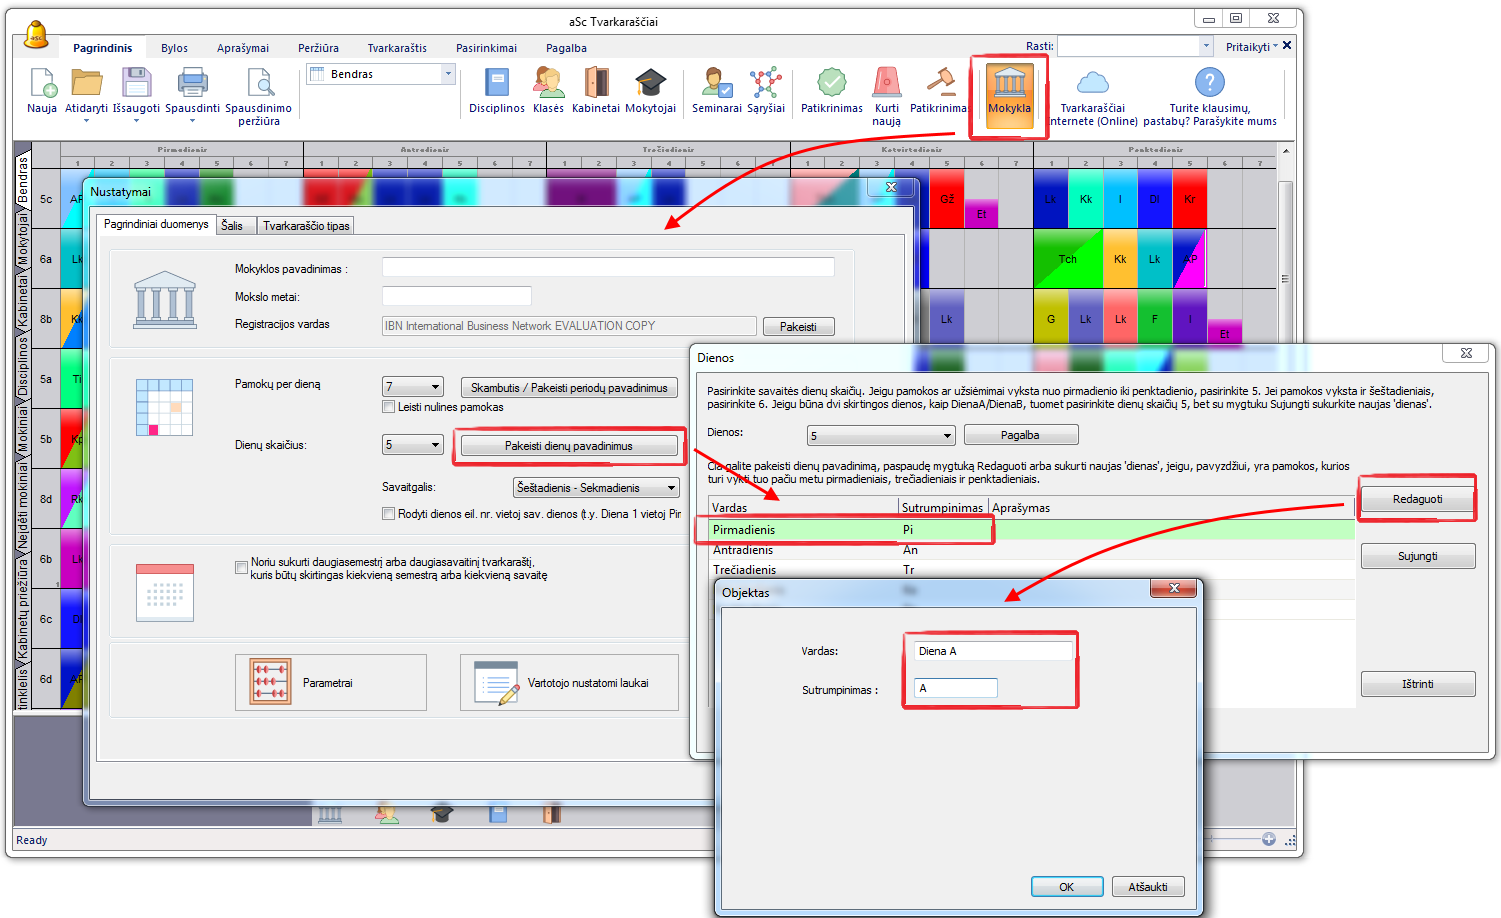Open the Disciplinos subjects icon
Image resolution: width=1501 pixels, height=918 pixels.
[496, 84]
